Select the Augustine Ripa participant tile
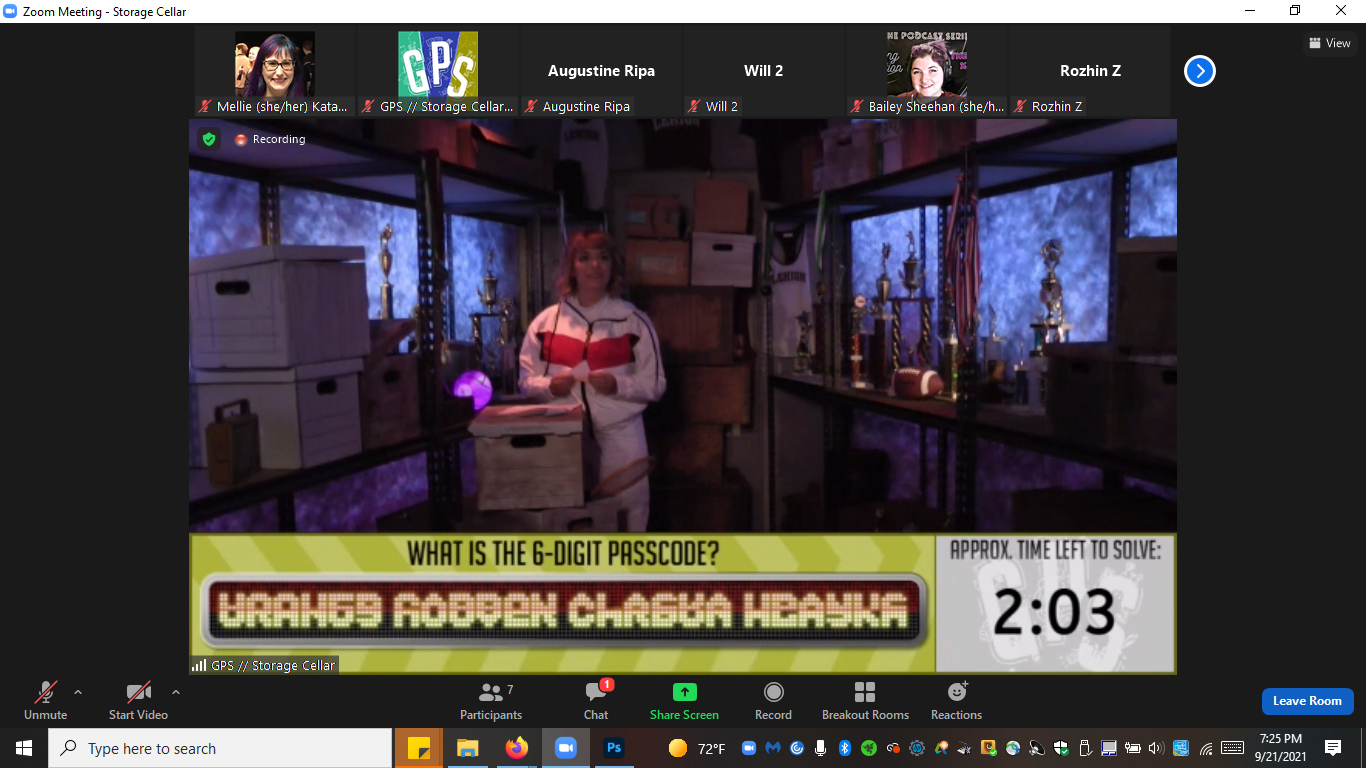The image size is (1366, 768). coord(601,72)
